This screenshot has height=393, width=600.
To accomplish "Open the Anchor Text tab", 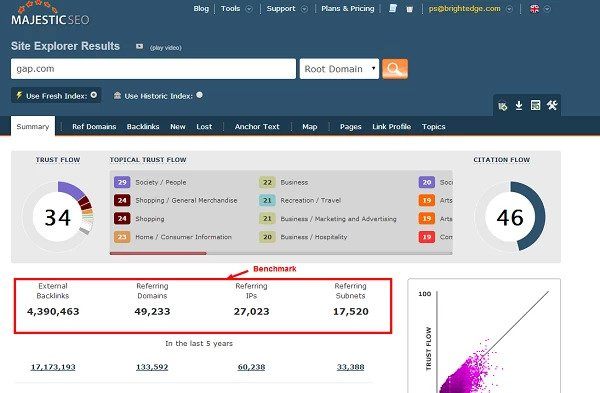I will click(257, 127).
